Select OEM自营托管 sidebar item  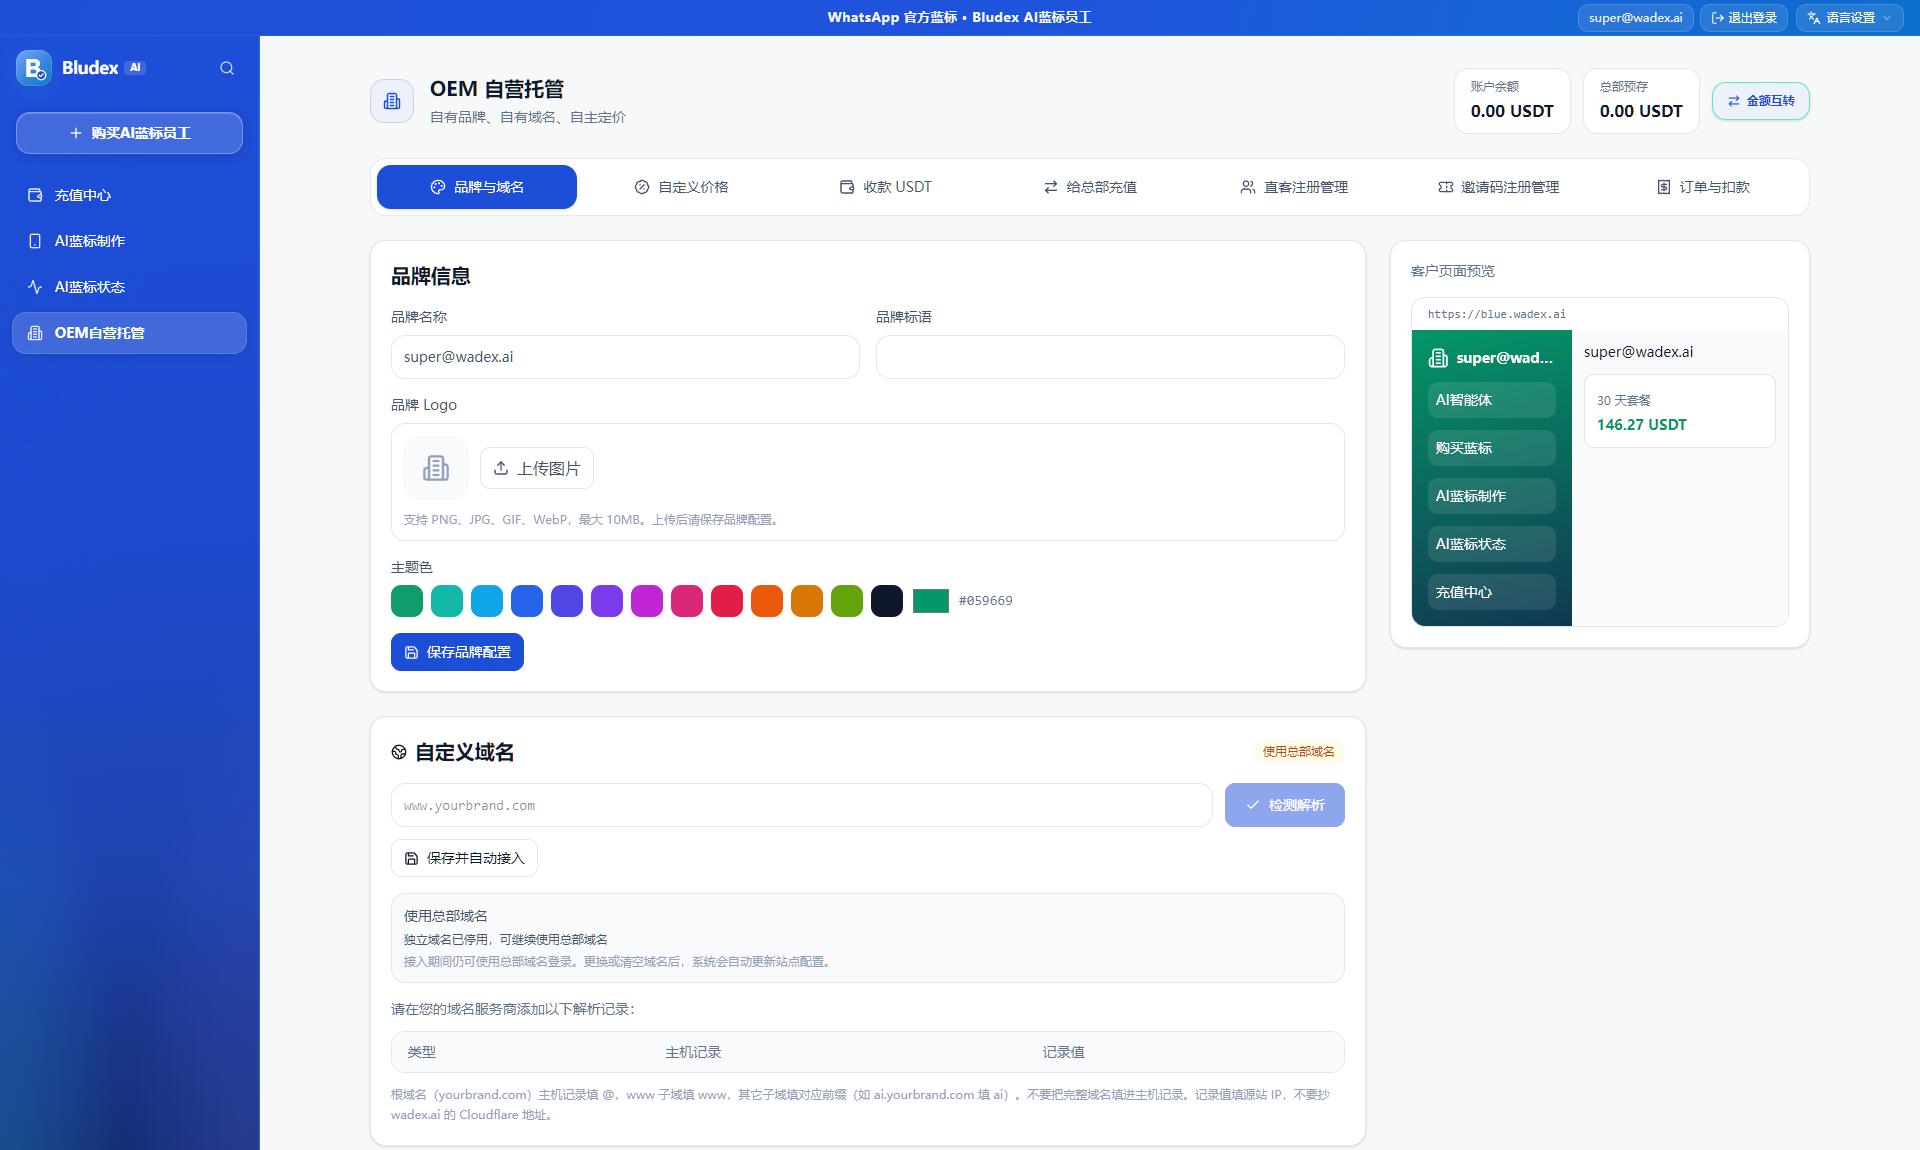129,333
